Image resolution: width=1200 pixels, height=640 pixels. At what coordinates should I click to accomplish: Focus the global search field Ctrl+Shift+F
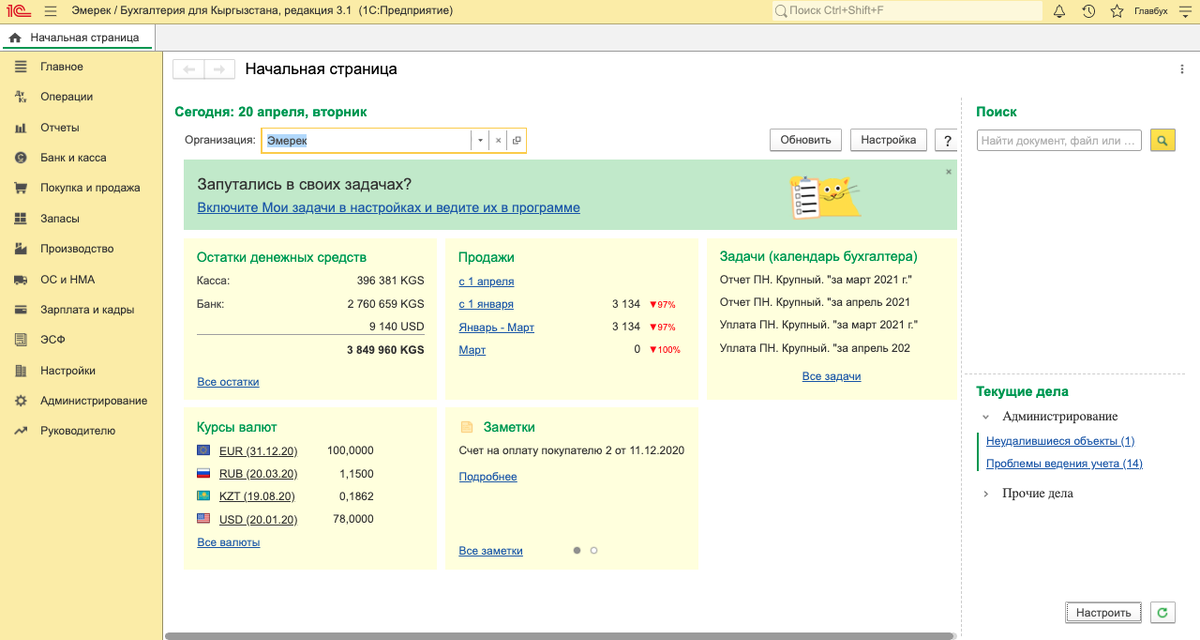click(x=905, y=11)
